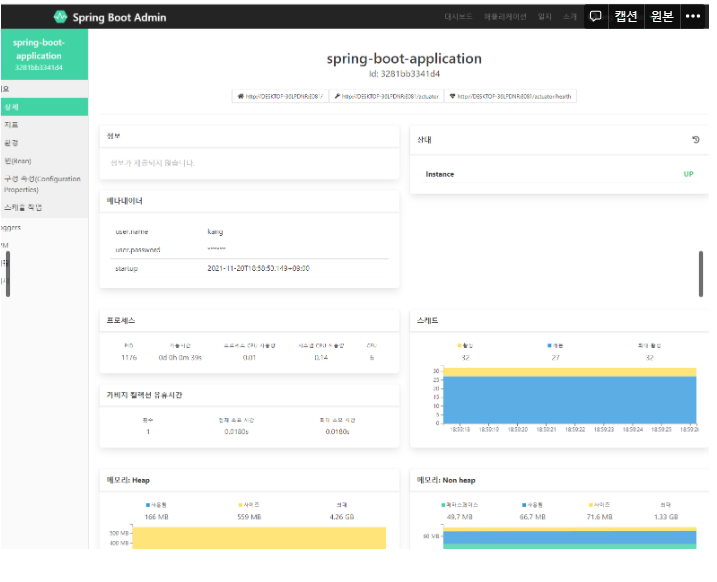Click the history icon in the 상태 card
The image size is (717, 582).
[696, 140]
